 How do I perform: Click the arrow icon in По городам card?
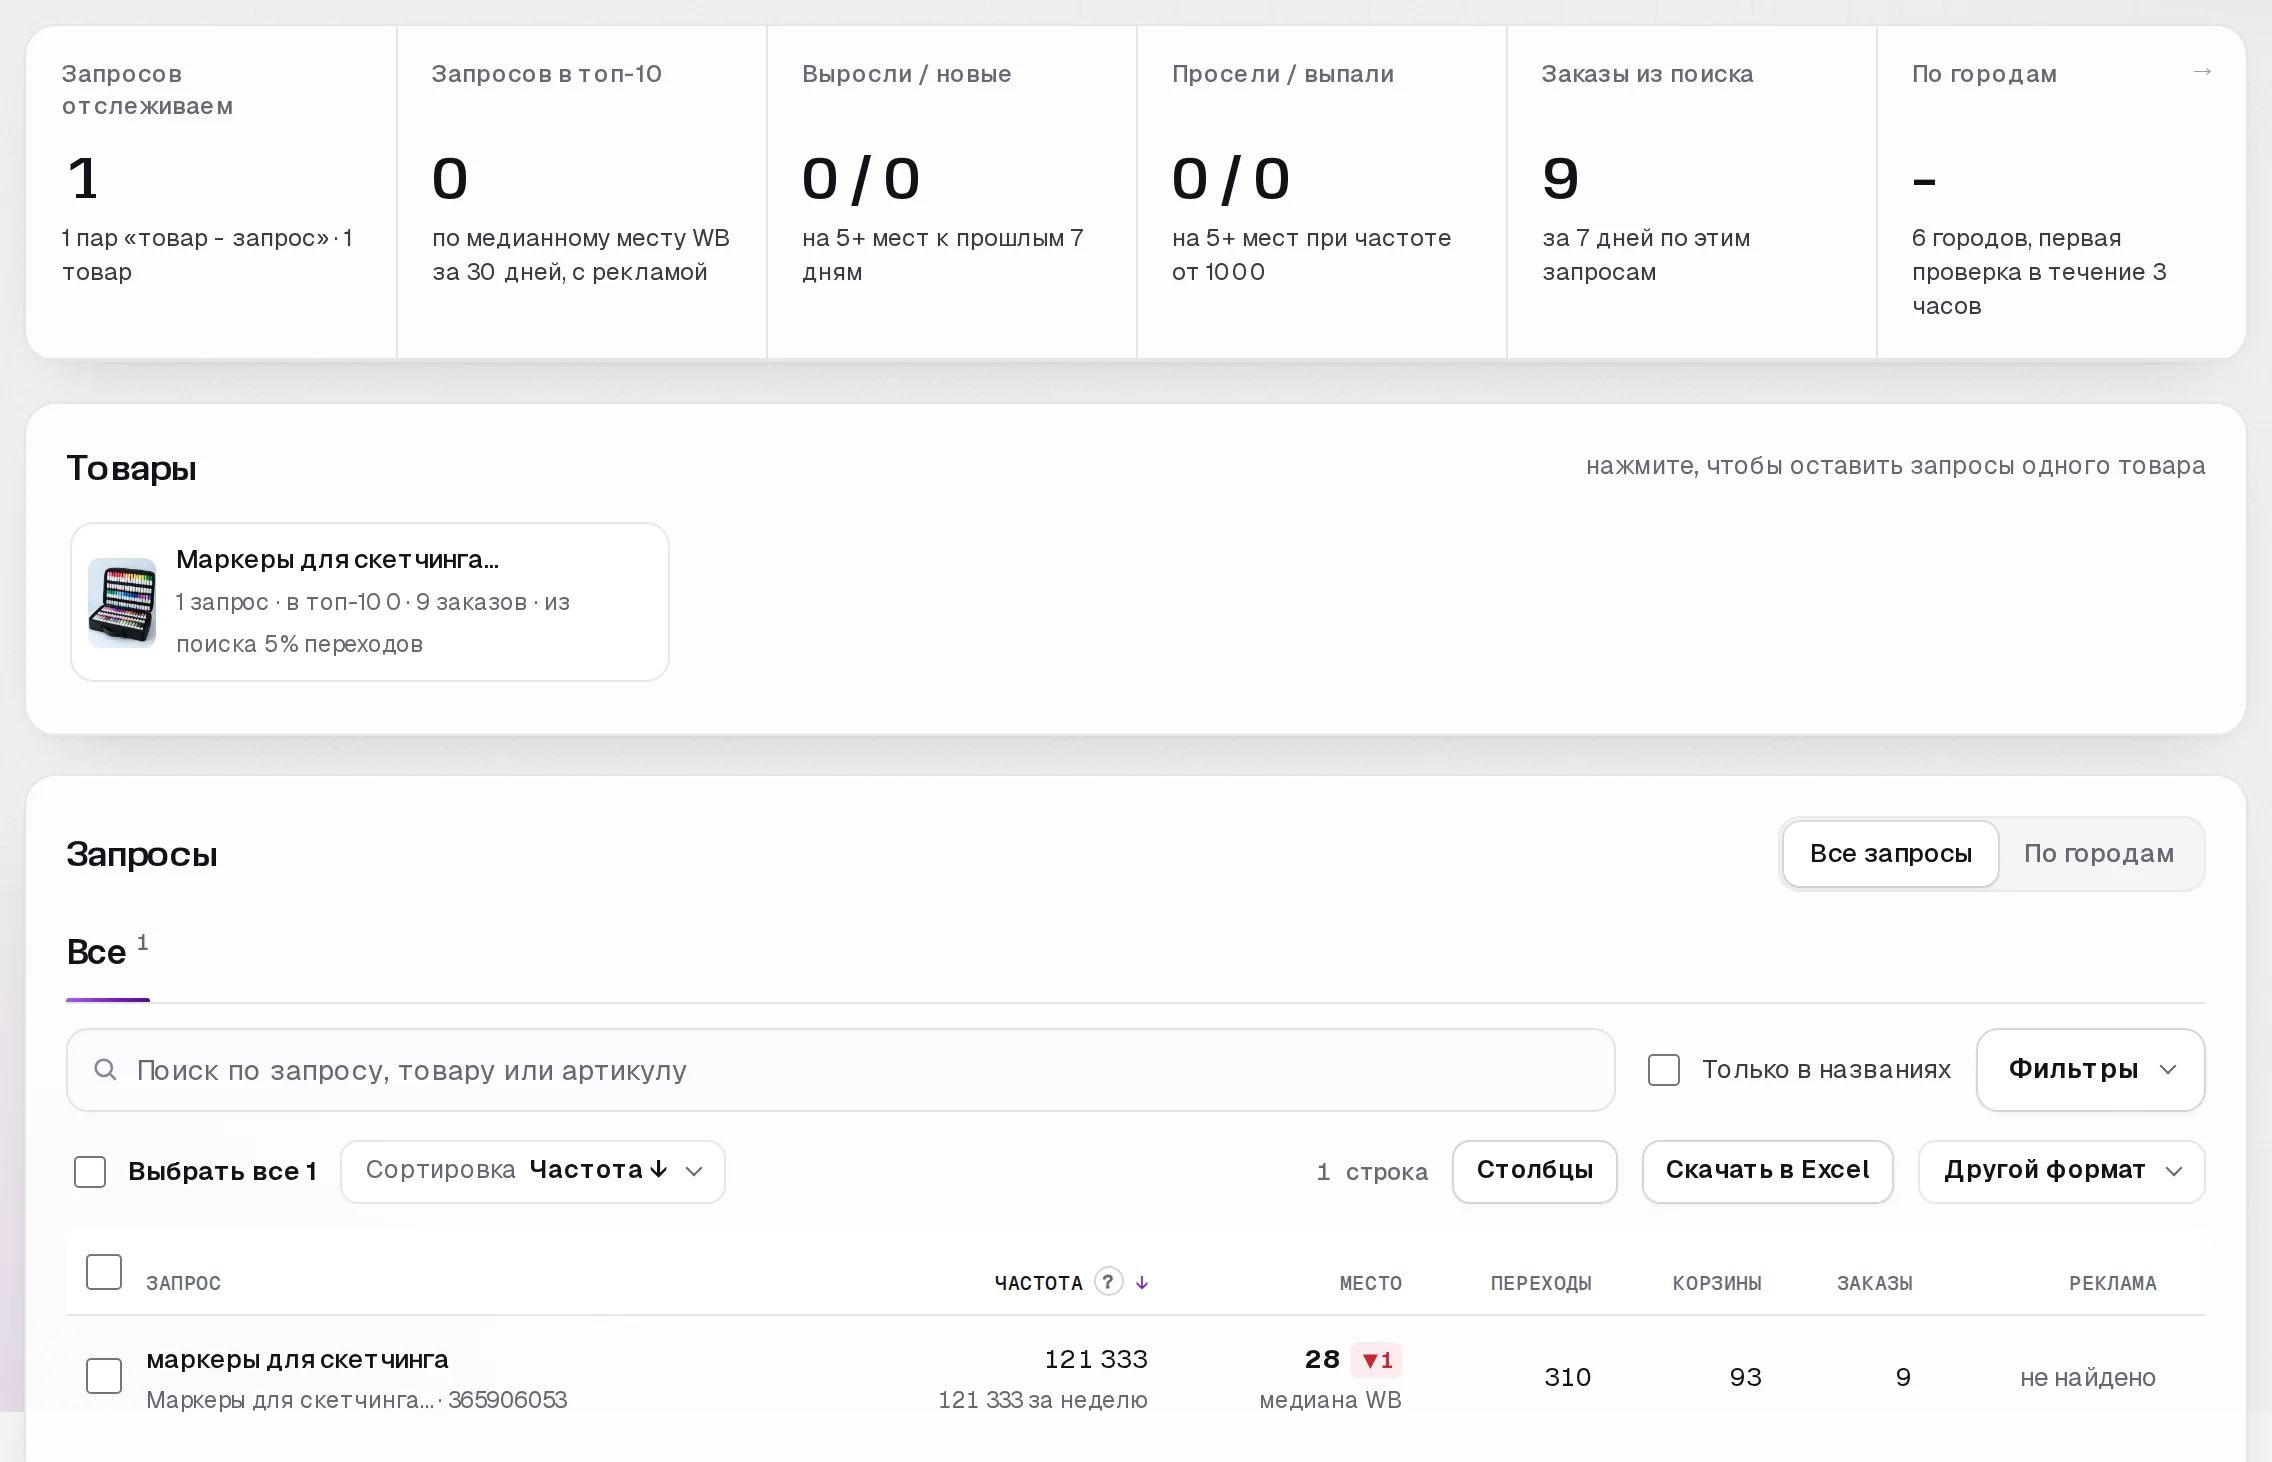(2201, 72)
